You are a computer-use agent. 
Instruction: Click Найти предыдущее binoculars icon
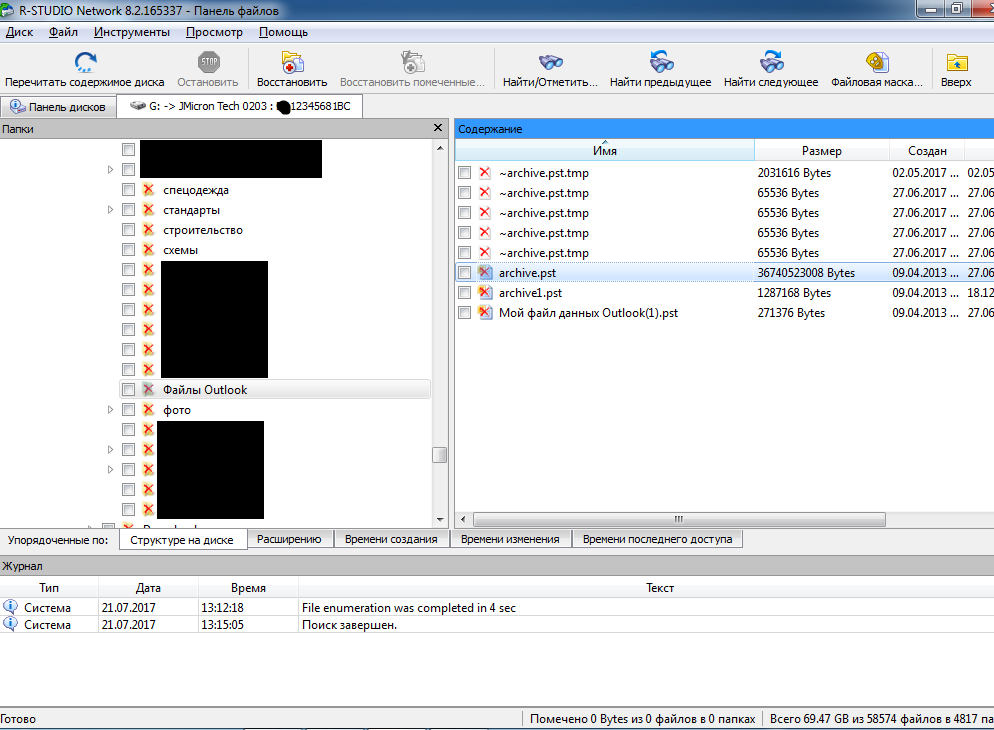pyautogui.click(x=661, y=62)
